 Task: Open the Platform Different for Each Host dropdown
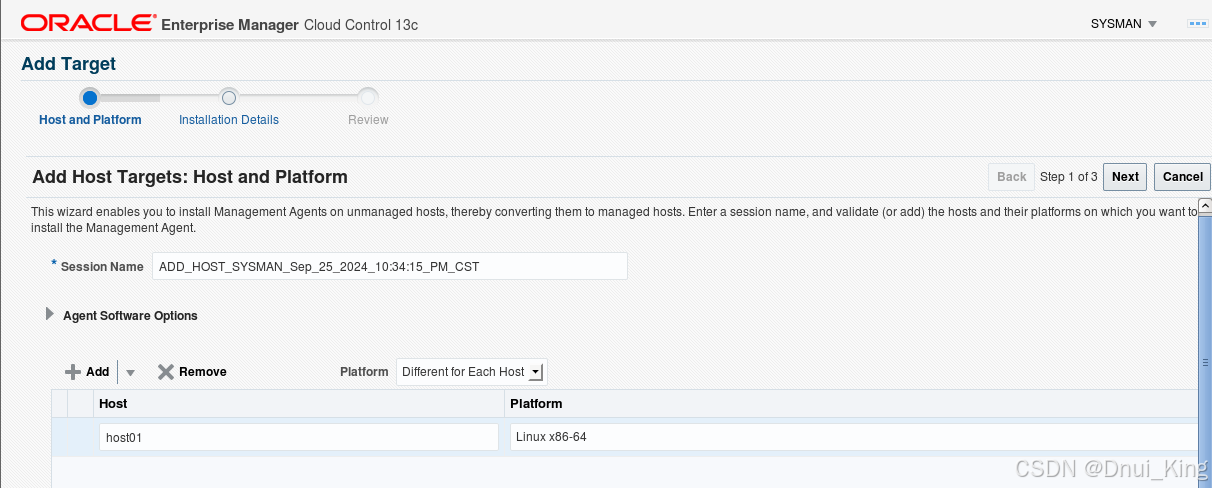click(x=472, y=372)
